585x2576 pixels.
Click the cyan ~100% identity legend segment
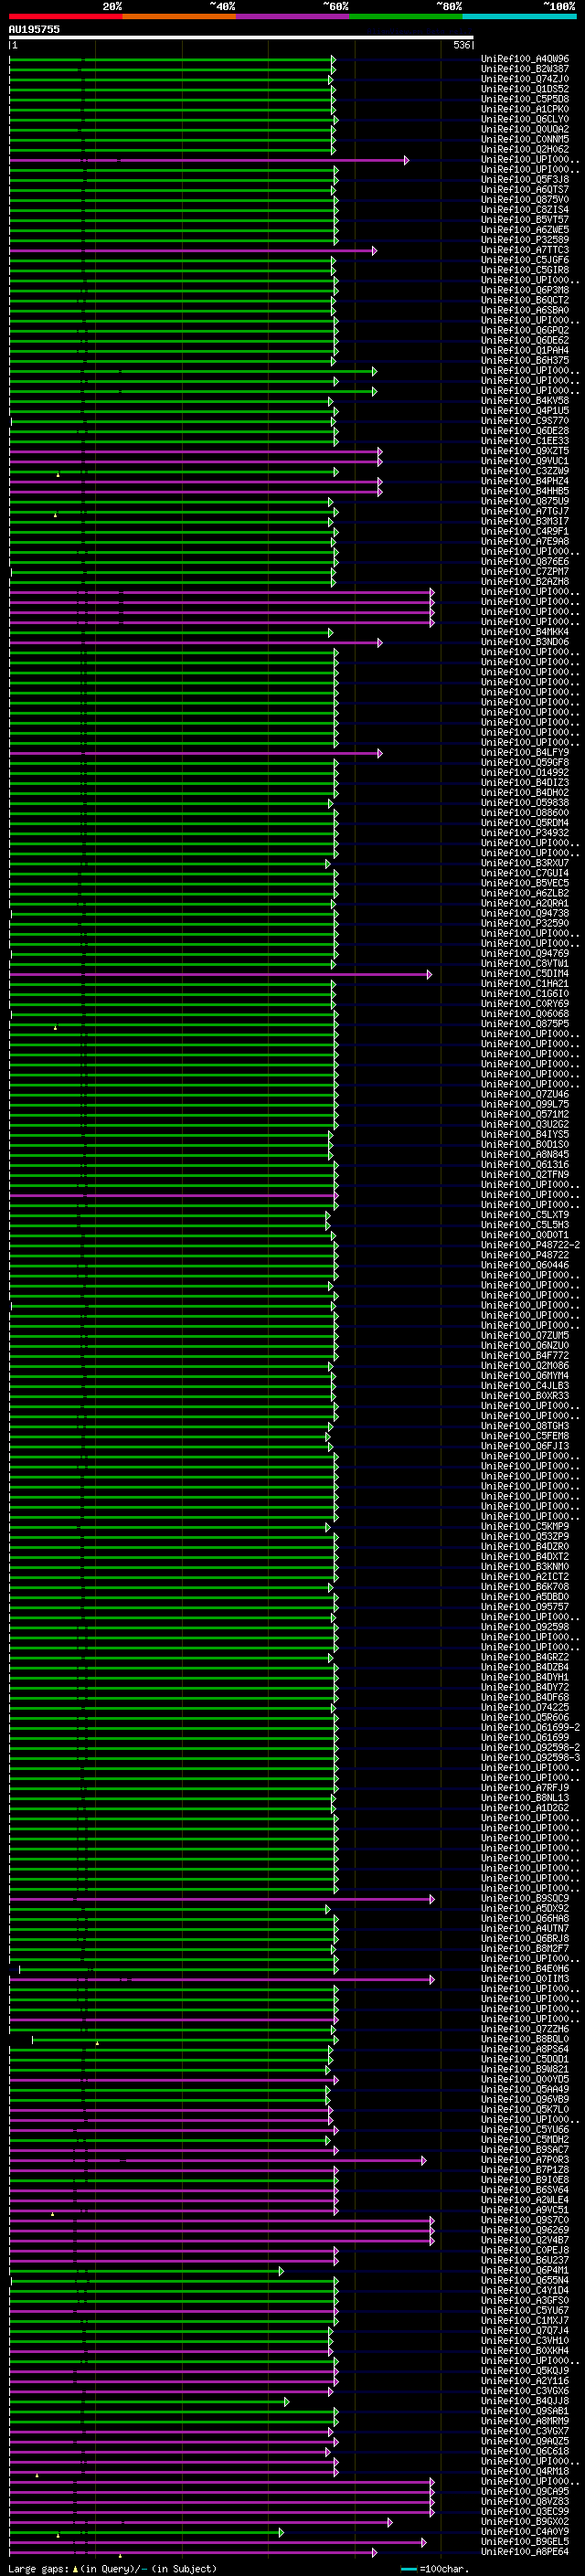click(519, 17)
